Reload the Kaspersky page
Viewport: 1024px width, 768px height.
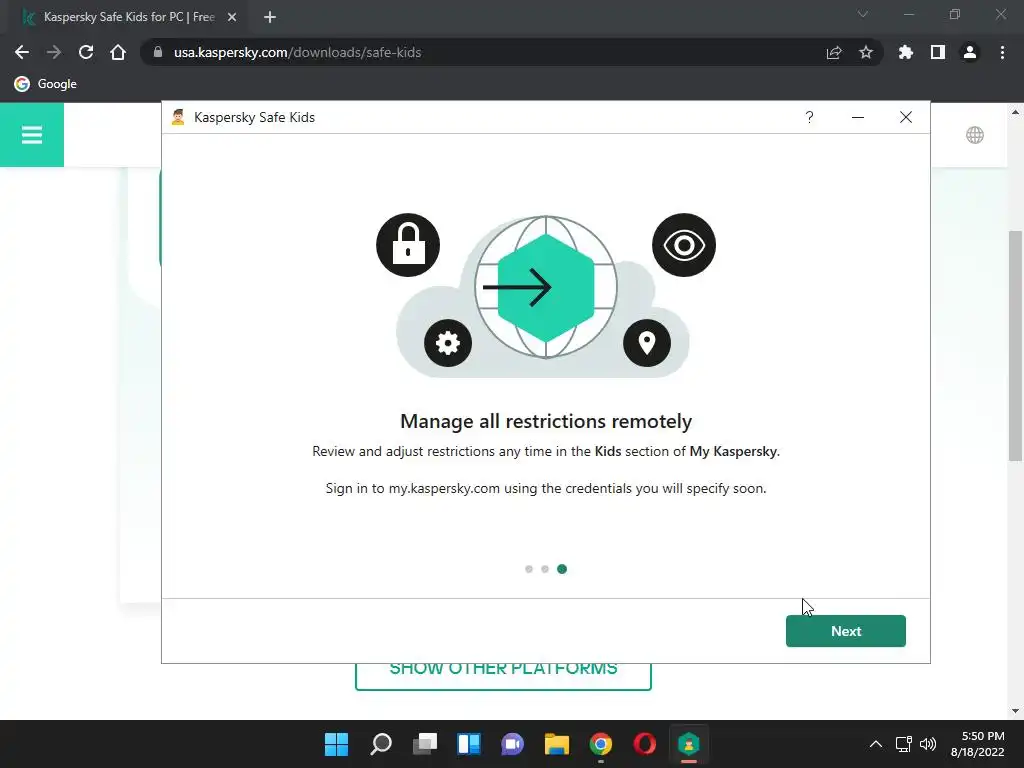point(86,52)
